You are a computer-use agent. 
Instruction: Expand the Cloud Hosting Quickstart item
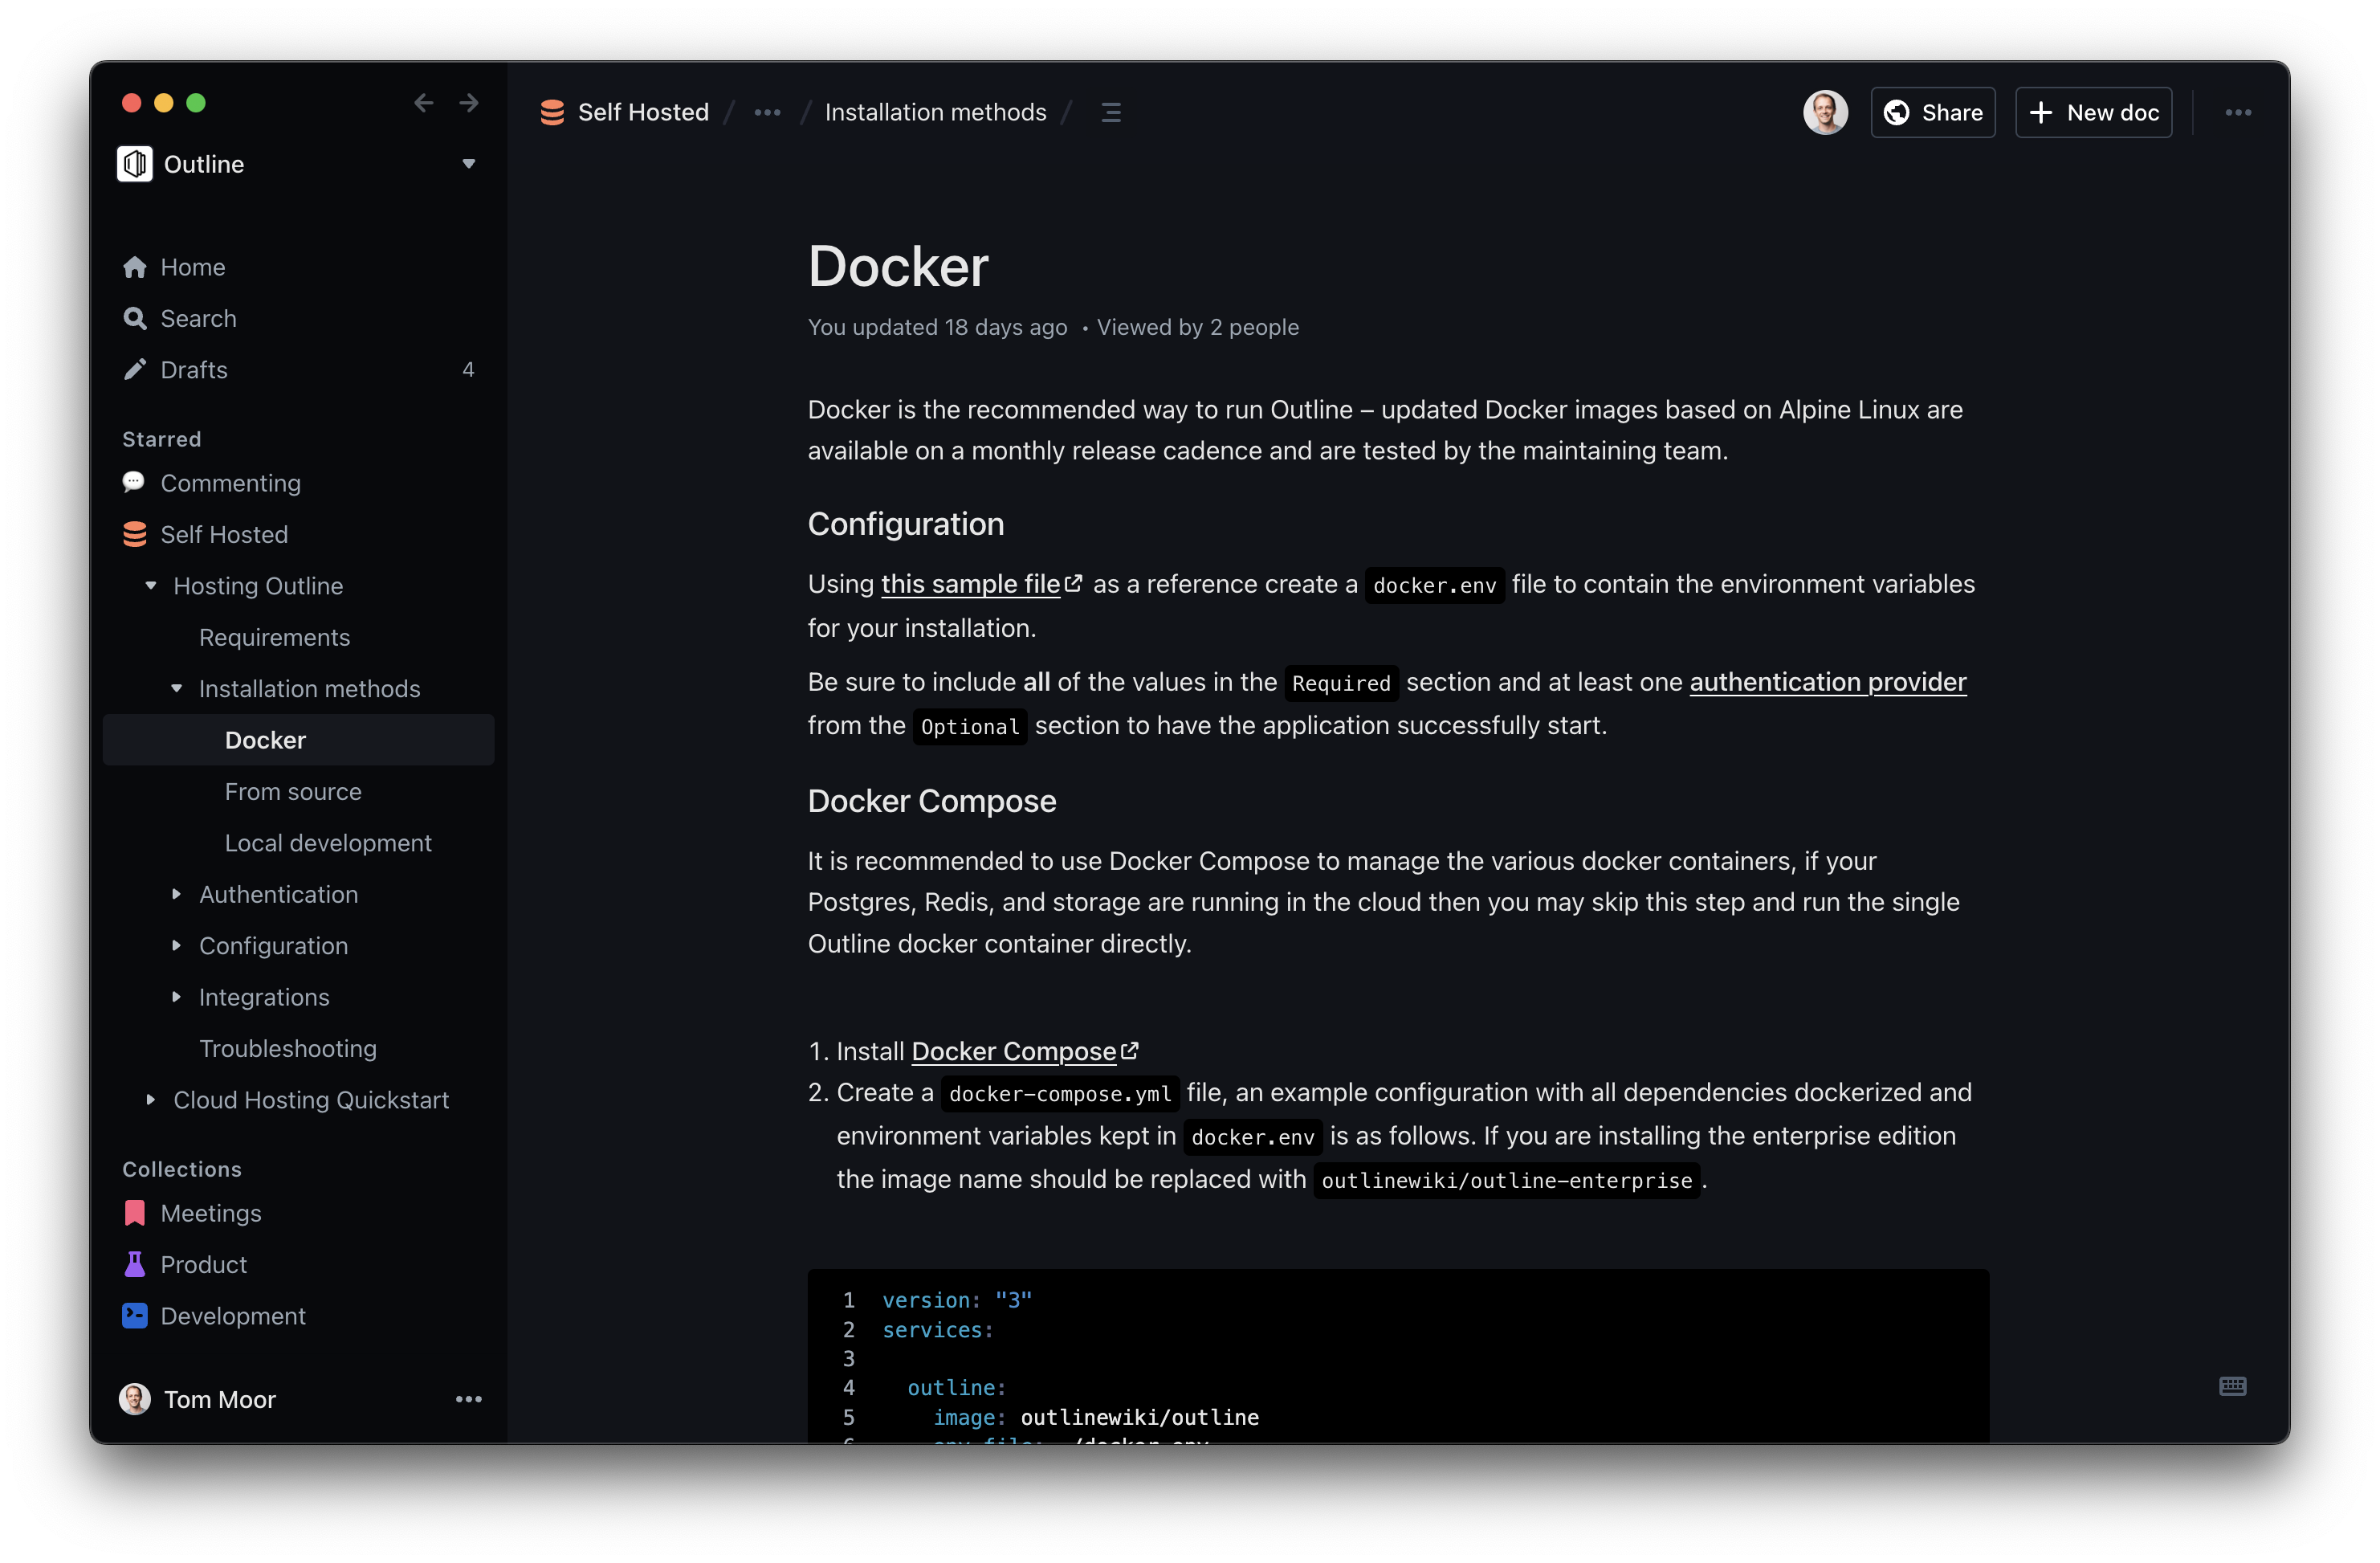[x=152, y=1100]
